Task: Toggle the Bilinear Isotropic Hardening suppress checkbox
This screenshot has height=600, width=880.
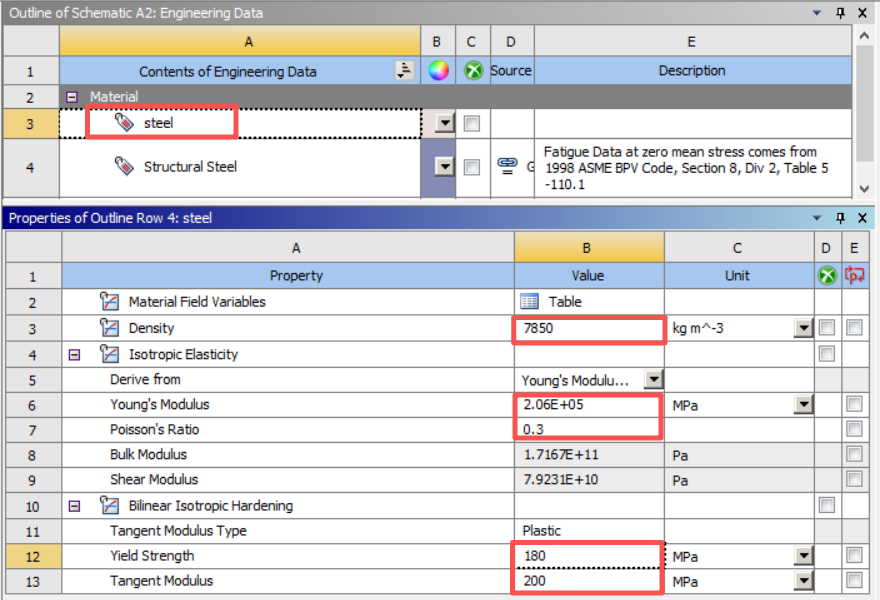Action: tap(827, 505)
